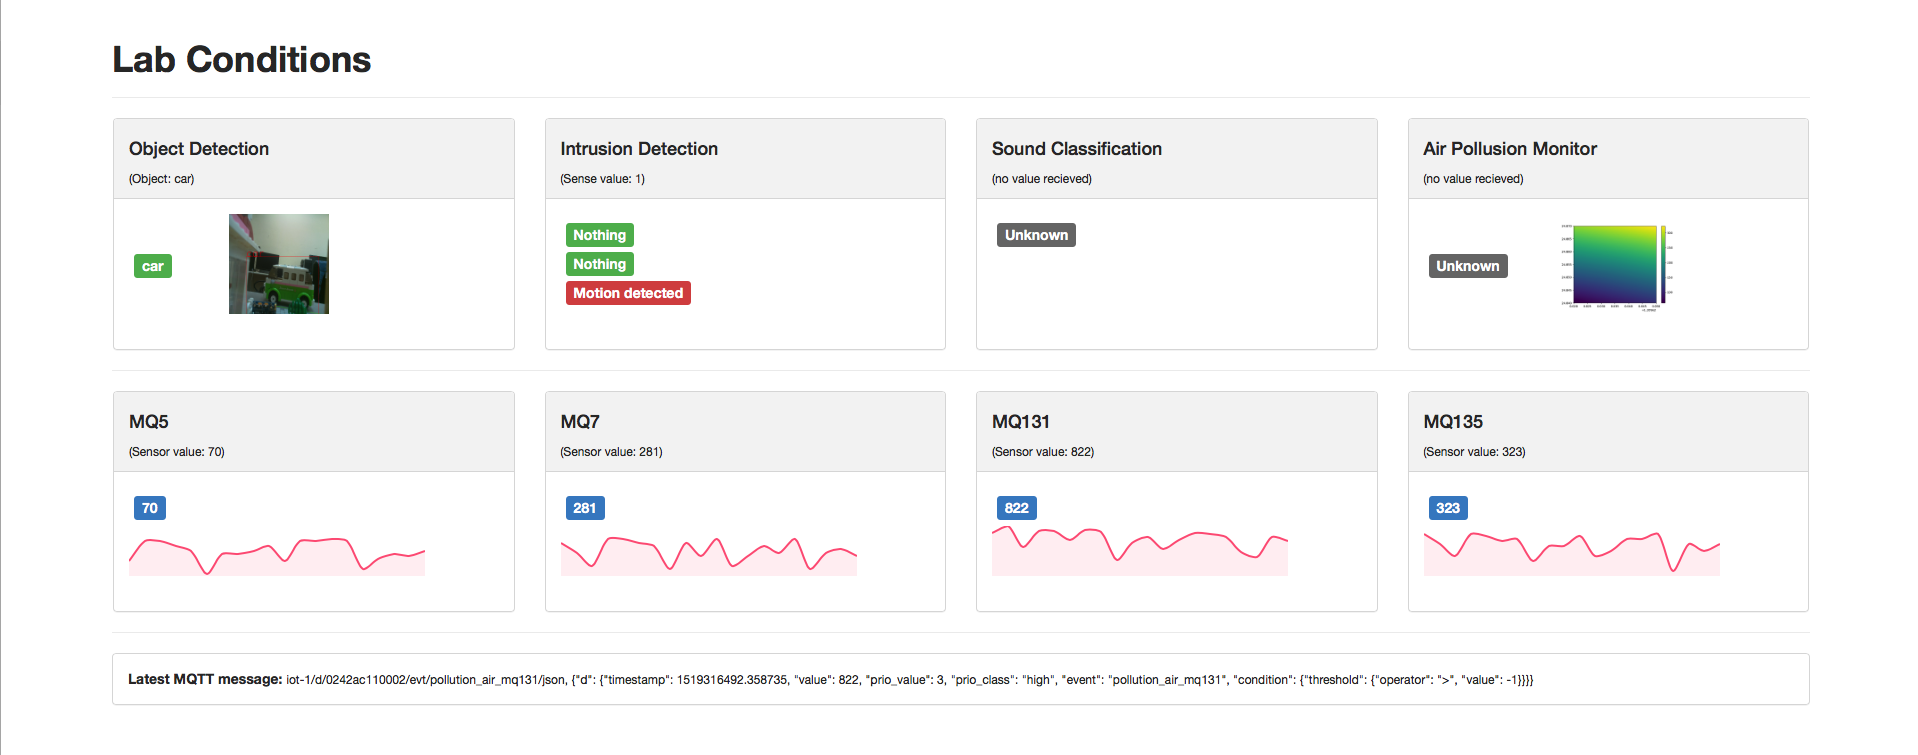The width and height of the screenshot is (1918, 755).
Task: Click the red Motion detected badge
Action: 628,293
